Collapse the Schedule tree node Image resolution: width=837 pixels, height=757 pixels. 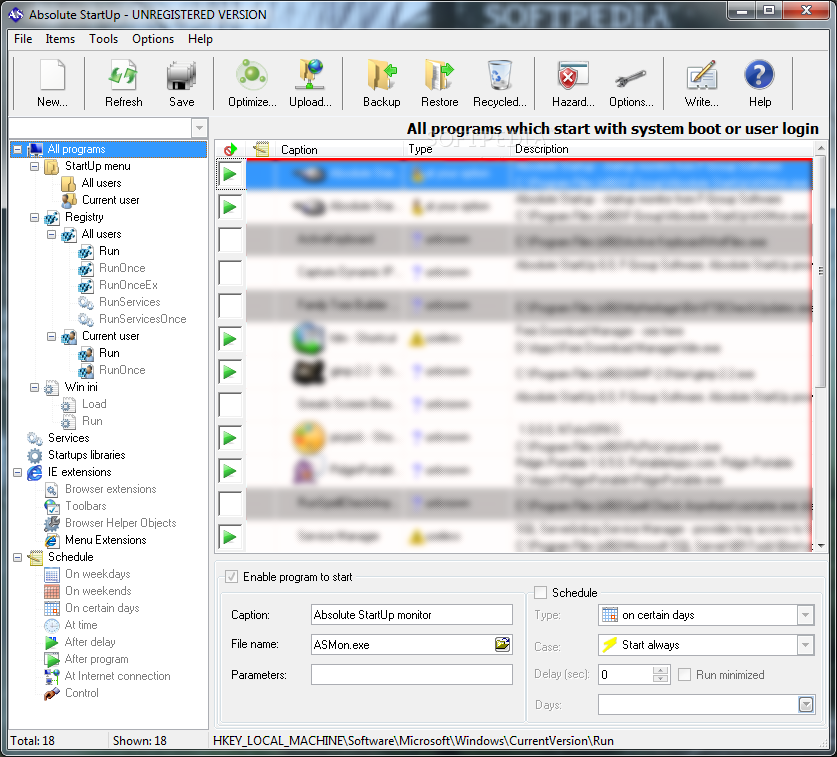pyautogui.click(x=18, y=557)
